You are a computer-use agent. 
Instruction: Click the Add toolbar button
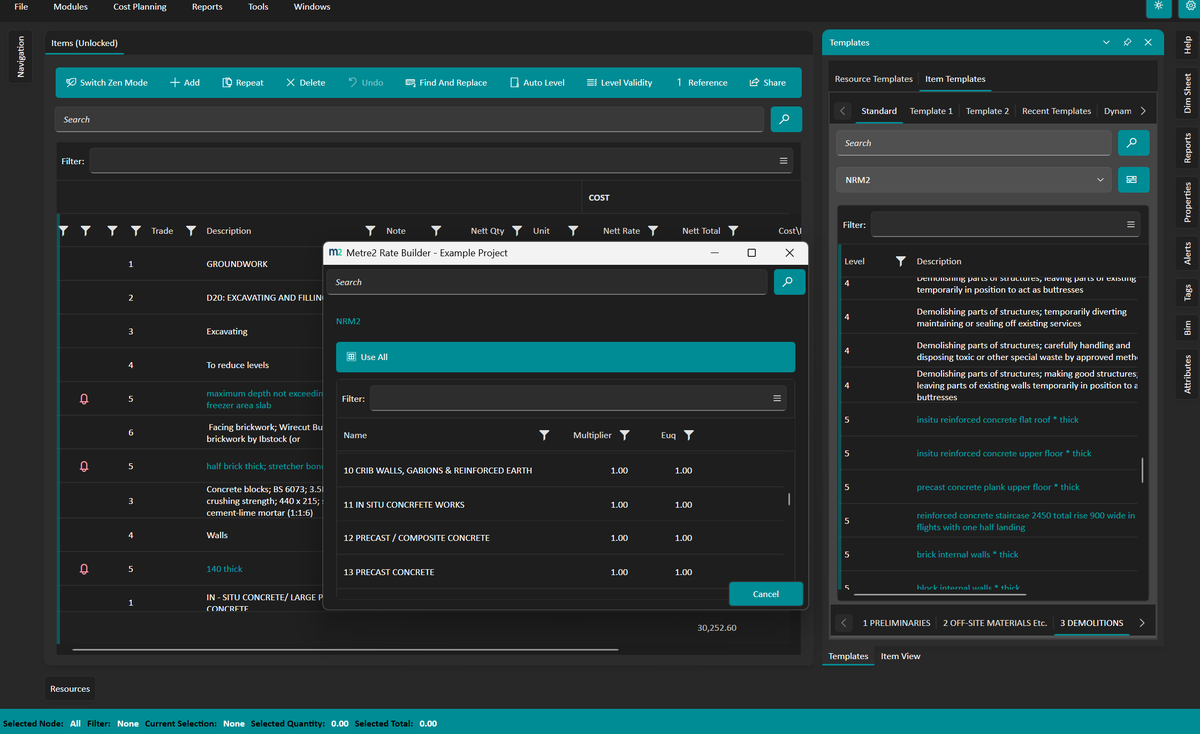(185, 83)
